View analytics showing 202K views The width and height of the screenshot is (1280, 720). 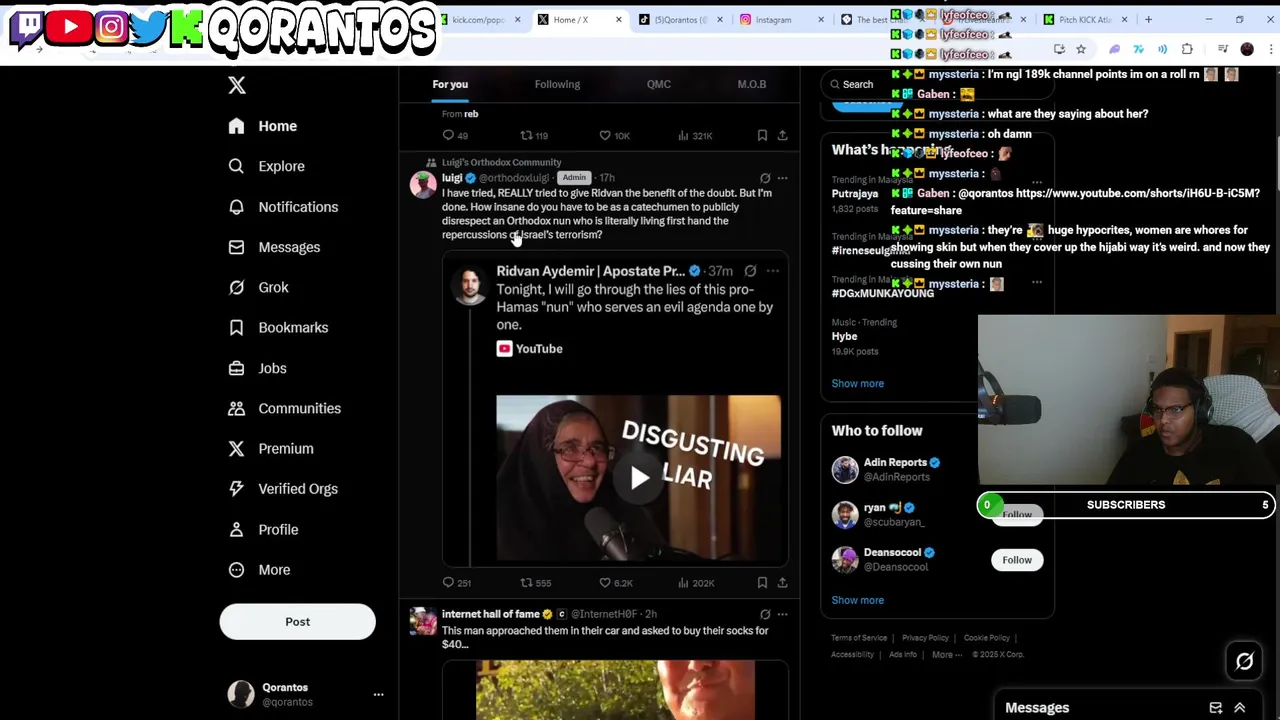[696, 583]
